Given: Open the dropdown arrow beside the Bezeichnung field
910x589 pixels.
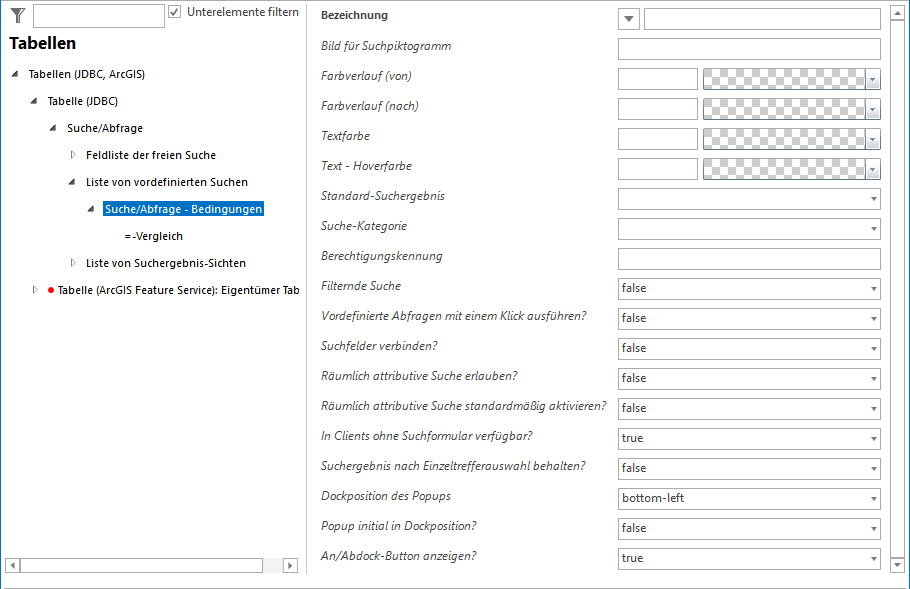Looking at the screenshot, I should point(628,18).
